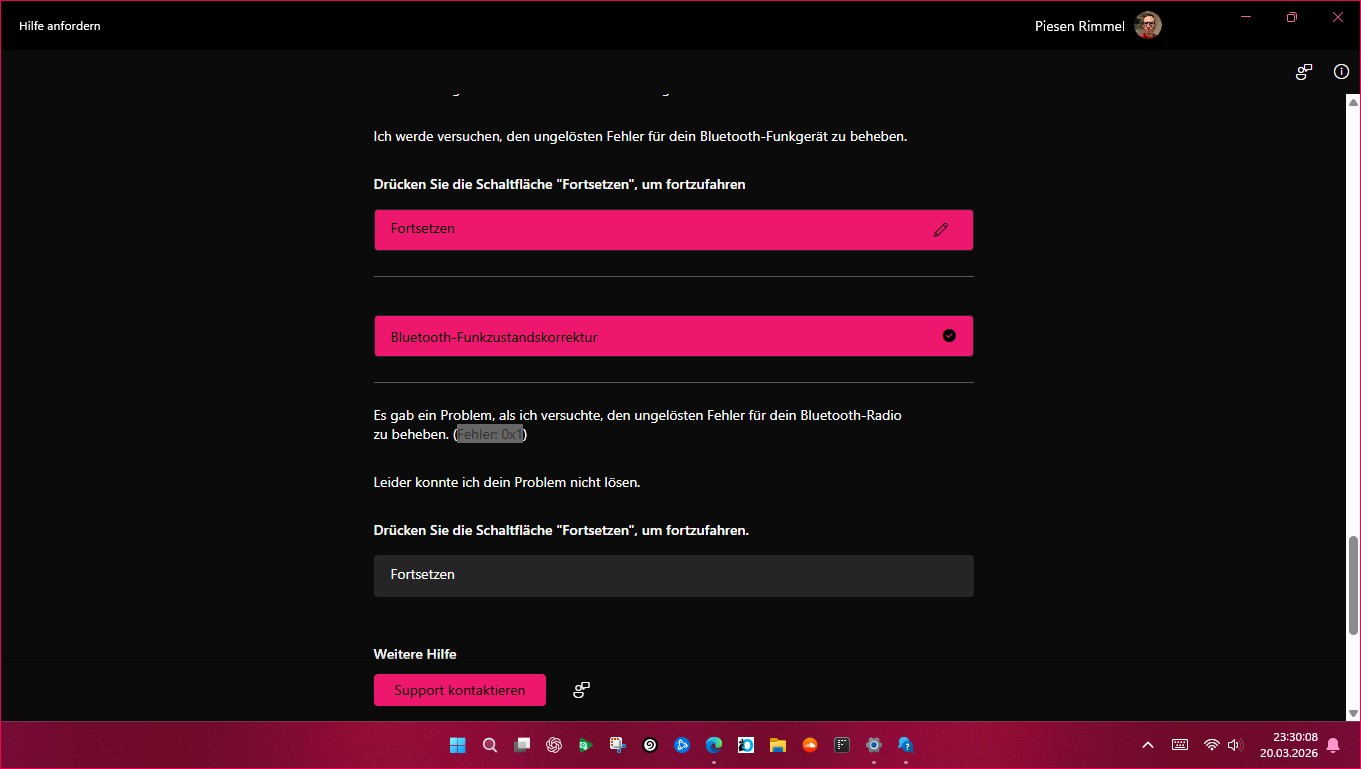This screenshot has height=769, width=1361.
Task: Click the pink Fortsetzen button
Action: (673, 230)
